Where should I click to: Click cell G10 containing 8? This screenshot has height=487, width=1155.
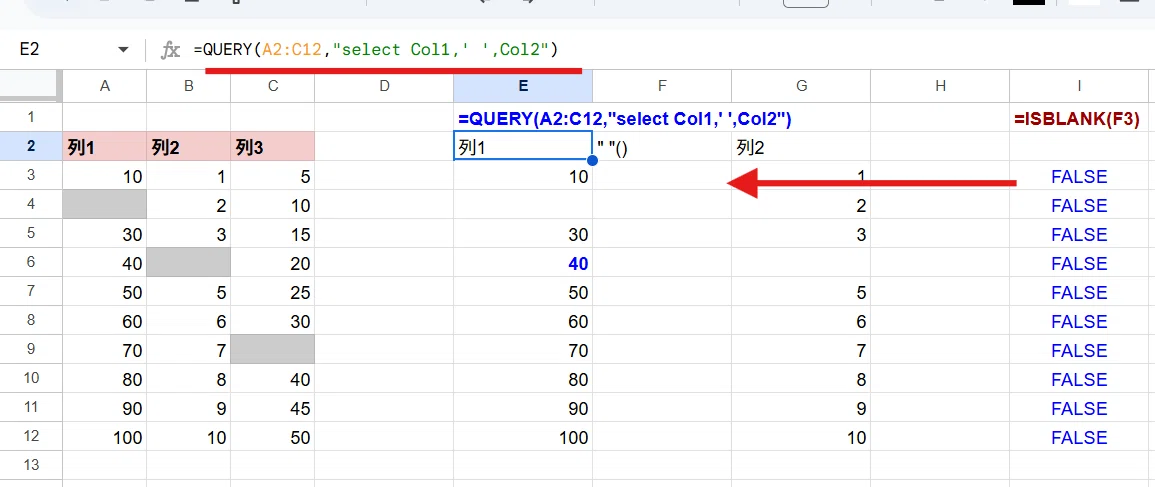point(801,379)
